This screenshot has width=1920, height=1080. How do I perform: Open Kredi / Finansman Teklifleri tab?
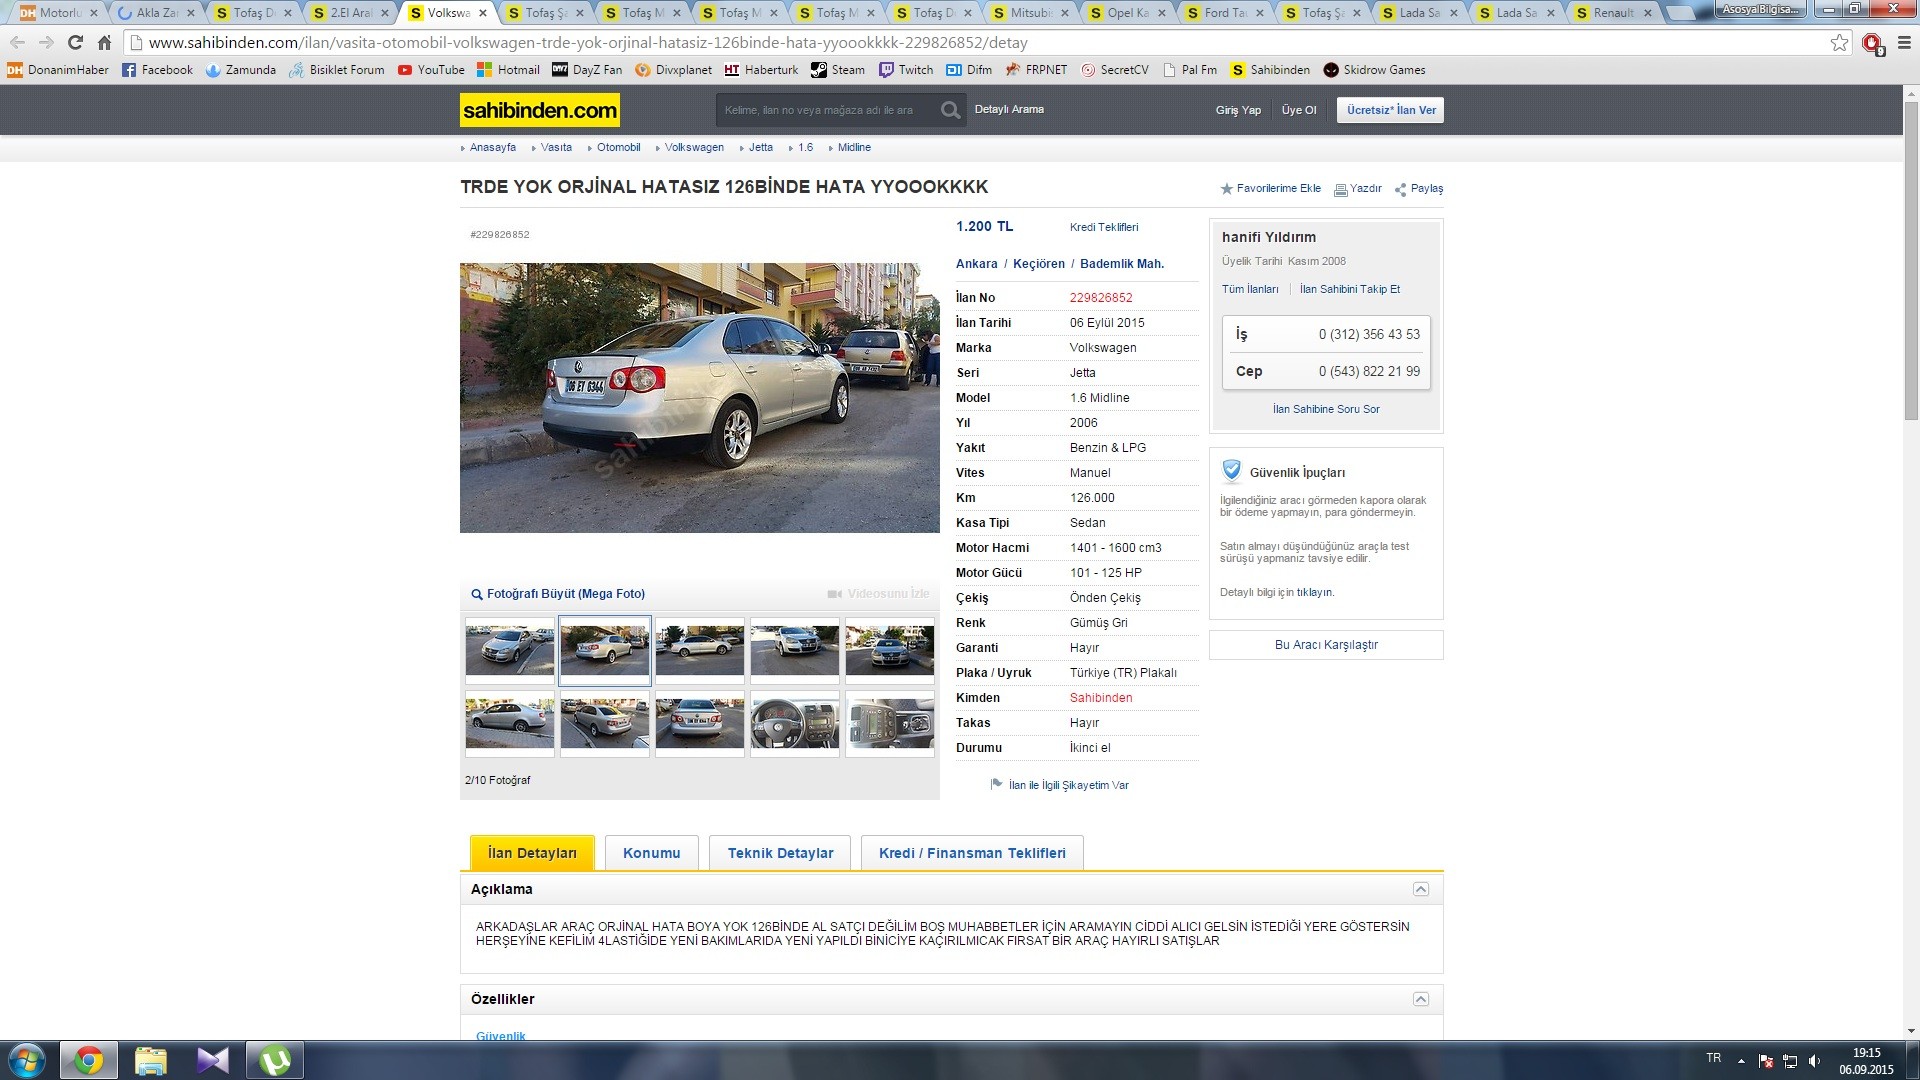972,853
